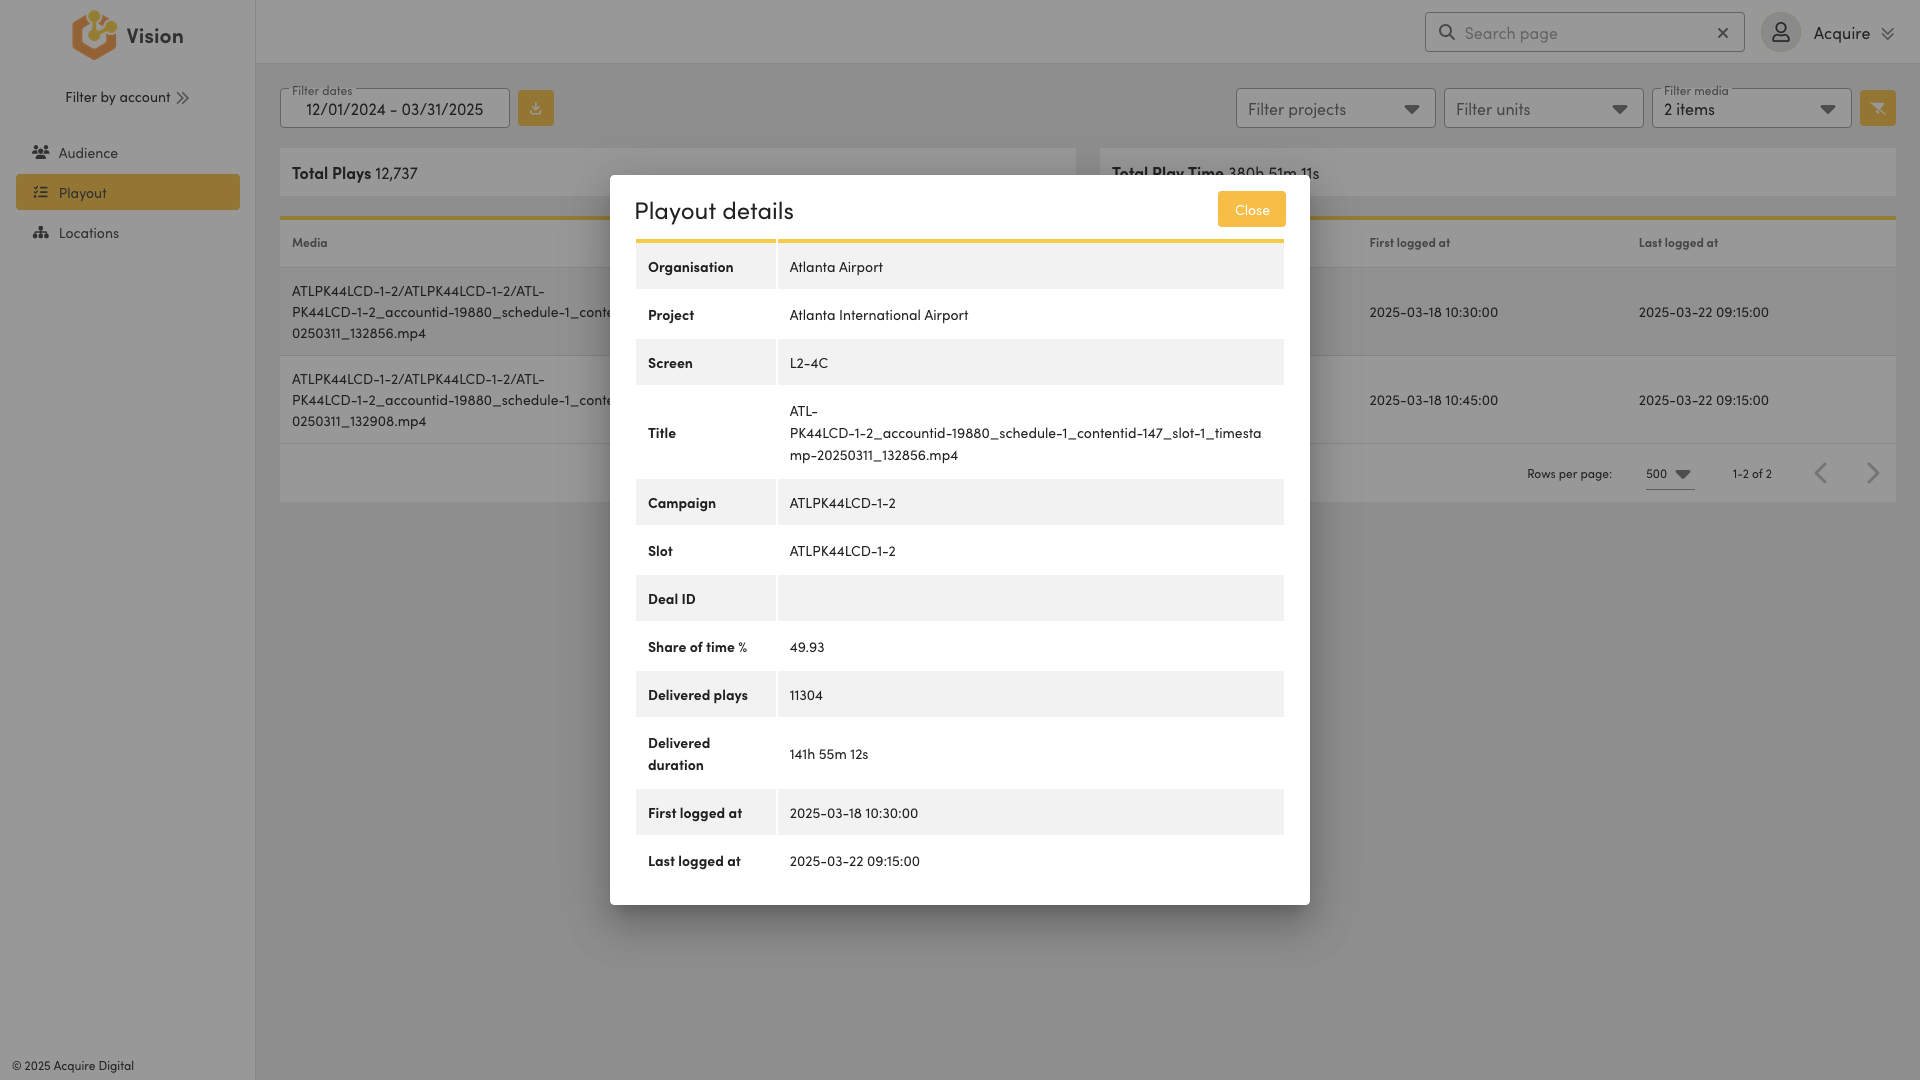Click the 2025 Acquire Digital copyright text
The height and width of the screenshot is (1080, 1920).
(x=73, y=1065)
